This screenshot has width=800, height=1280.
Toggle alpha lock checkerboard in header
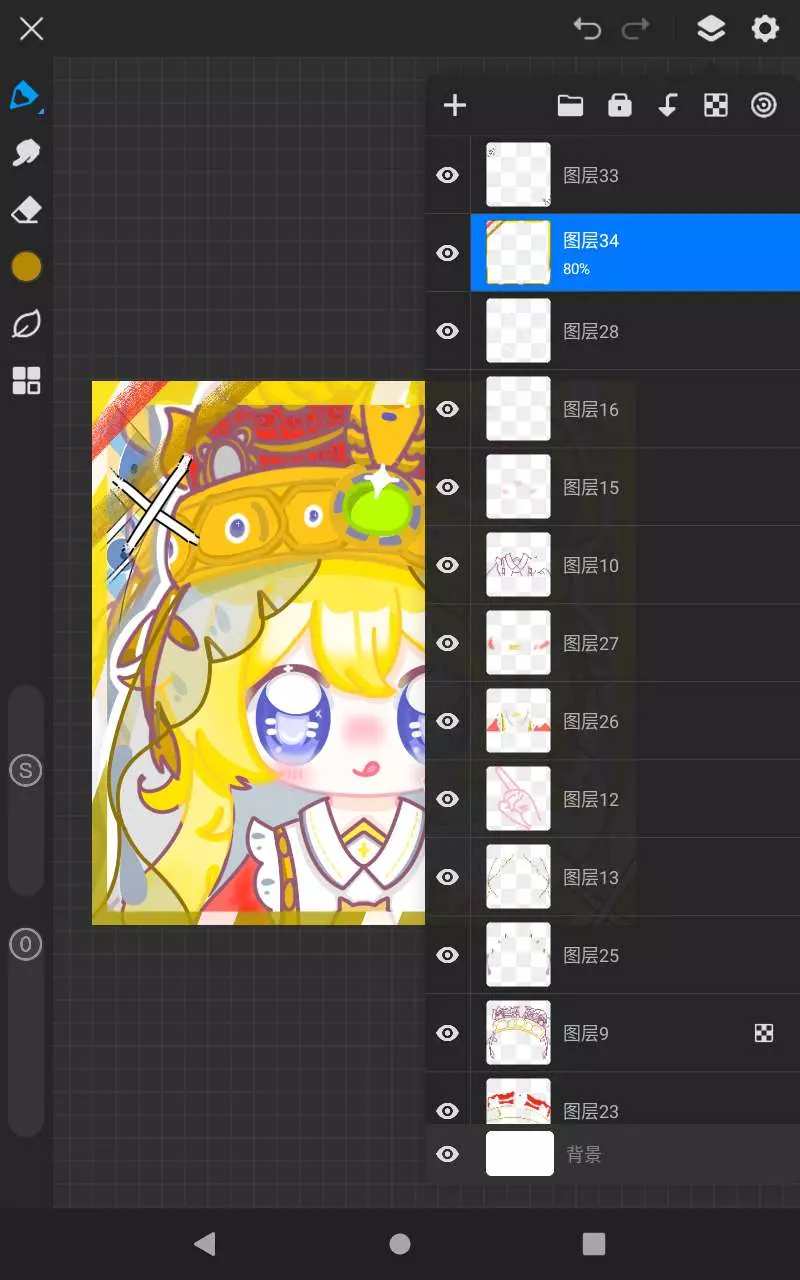point(716,105)
